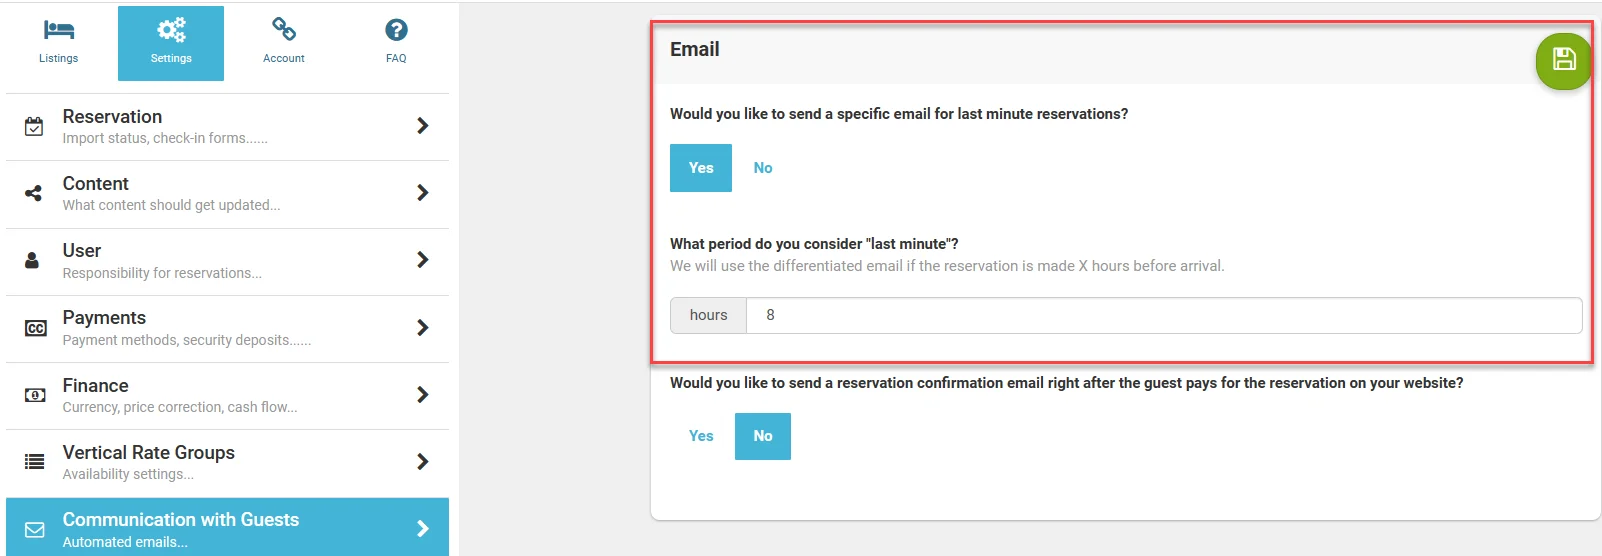Click the Finance banknote icon
The image size is (1602, 556).
35,395
